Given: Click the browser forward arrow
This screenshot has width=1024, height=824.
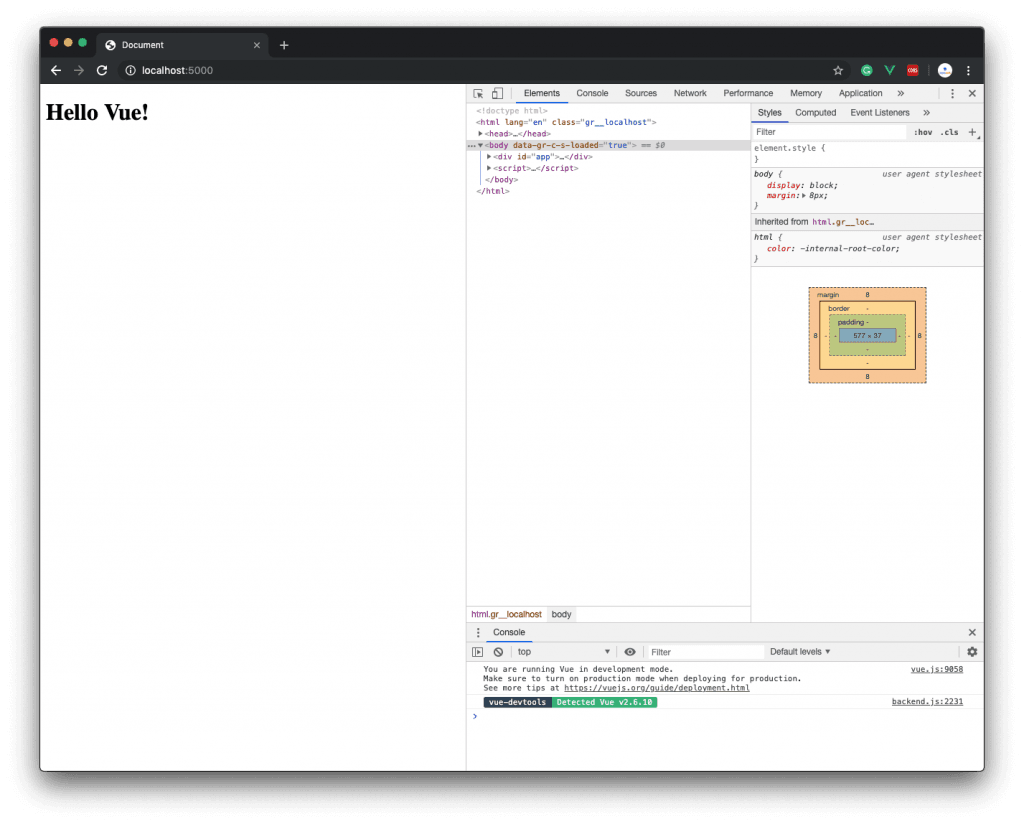Looking at the screenshot, I should coord(79,71).
